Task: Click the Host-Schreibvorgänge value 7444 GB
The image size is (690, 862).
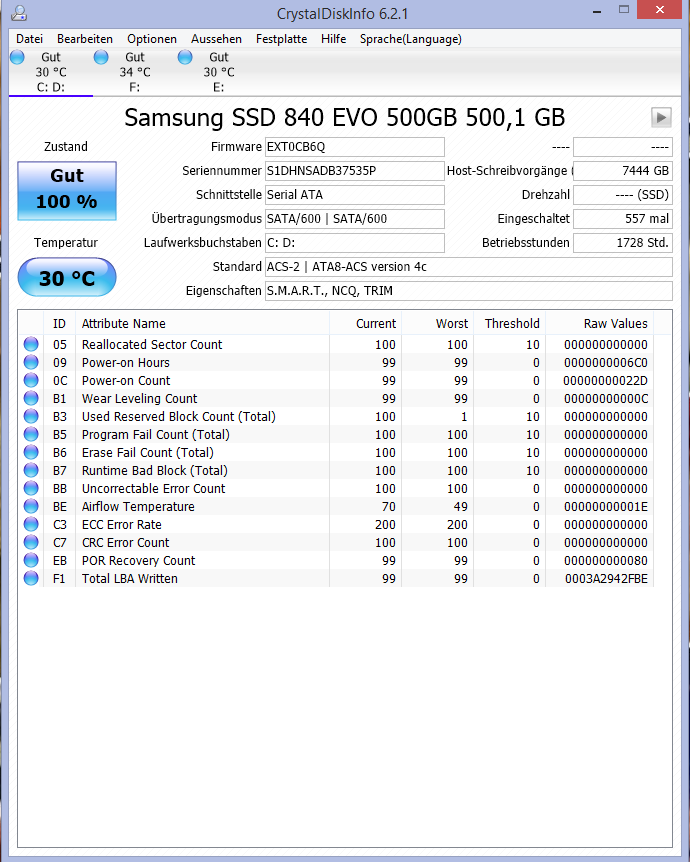Action: [x=622, y=171]
